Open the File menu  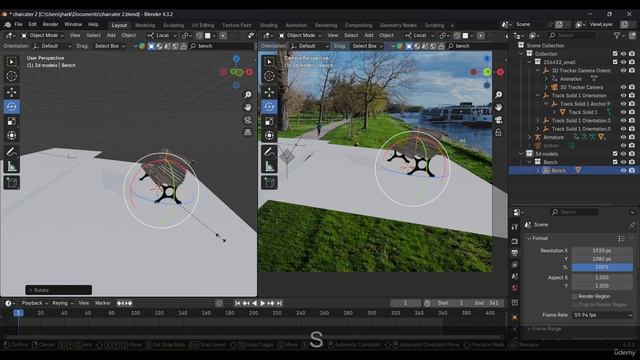tap(18, 24)
